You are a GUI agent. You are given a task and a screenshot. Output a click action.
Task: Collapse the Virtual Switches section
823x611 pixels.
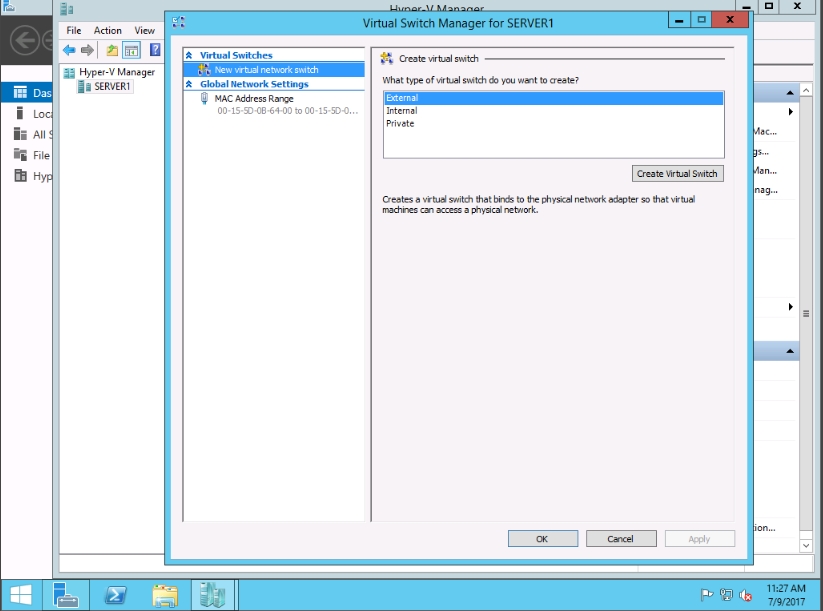189,56
